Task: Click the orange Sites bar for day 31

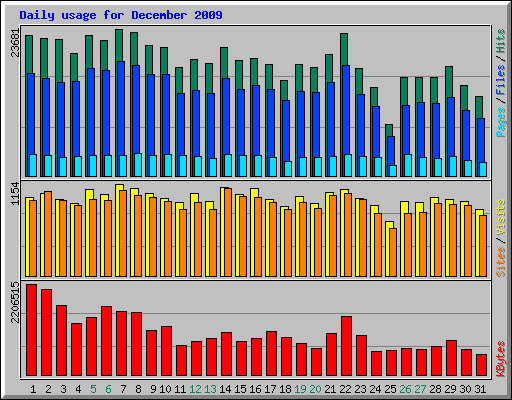Action: [483, 246]
